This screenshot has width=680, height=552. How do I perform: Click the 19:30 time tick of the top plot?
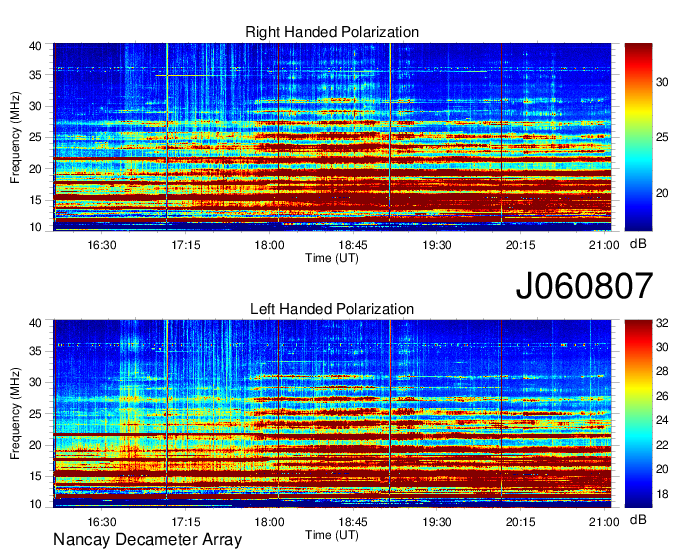tap(437, 245)
